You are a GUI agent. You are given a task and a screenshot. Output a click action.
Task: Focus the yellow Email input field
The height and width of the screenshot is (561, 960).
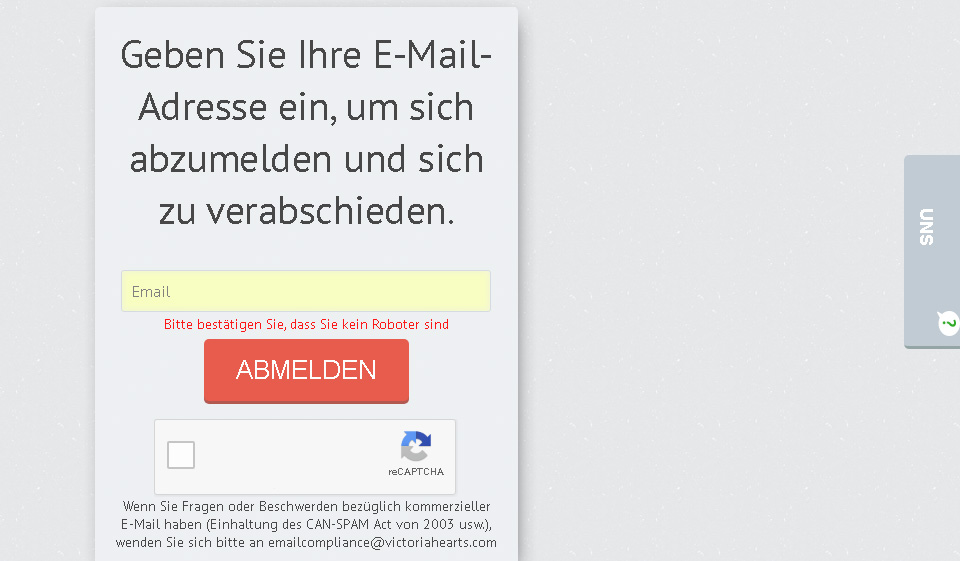[306, 291]
